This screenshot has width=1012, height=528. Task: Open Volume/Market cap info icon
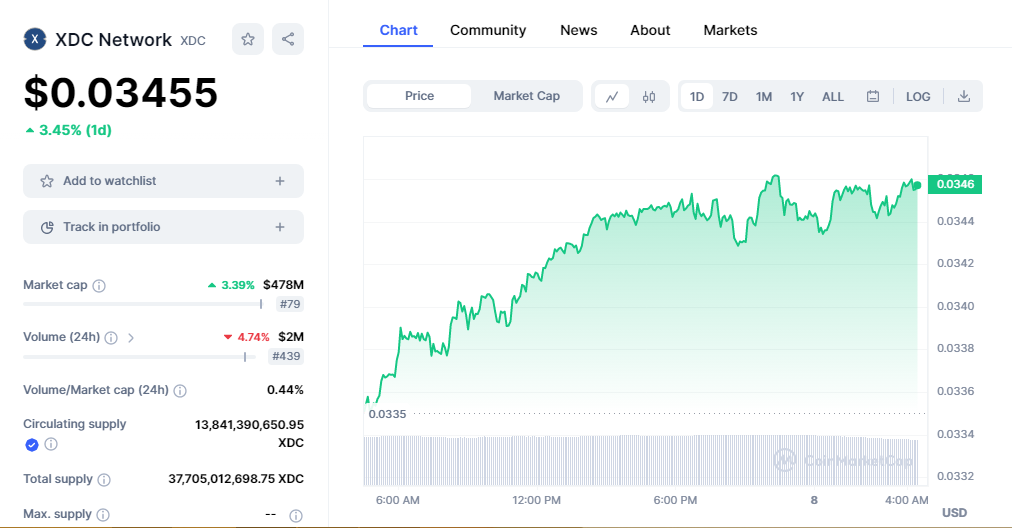[x=180, y=391]
